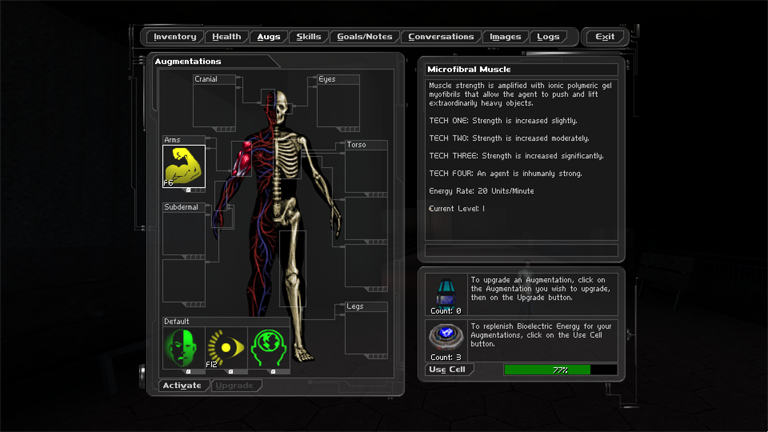
Task: Click the Bioelectric Cell icon
Action: pos(446,336)
